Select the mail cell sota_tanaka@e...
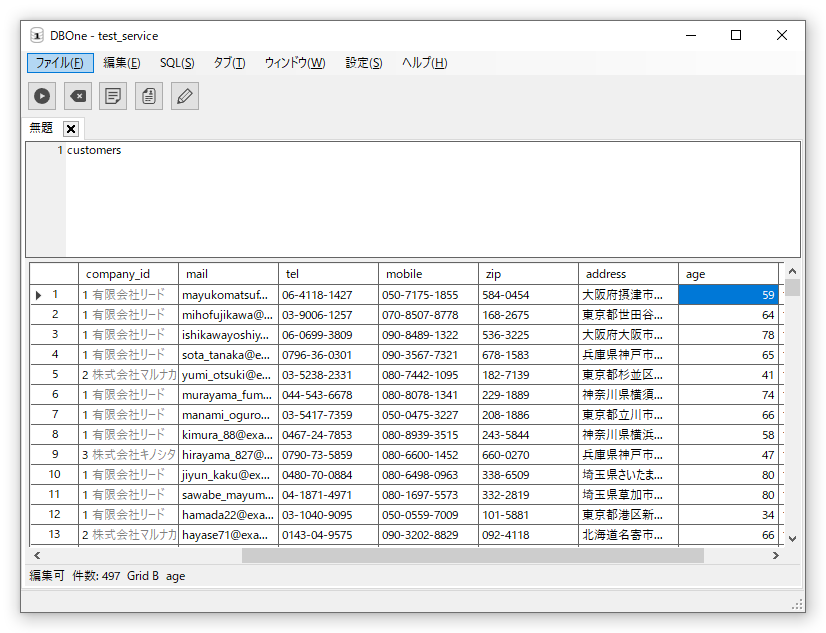This screenshot has width=826, height=633. pyautogui.click(x=228, y=355)
